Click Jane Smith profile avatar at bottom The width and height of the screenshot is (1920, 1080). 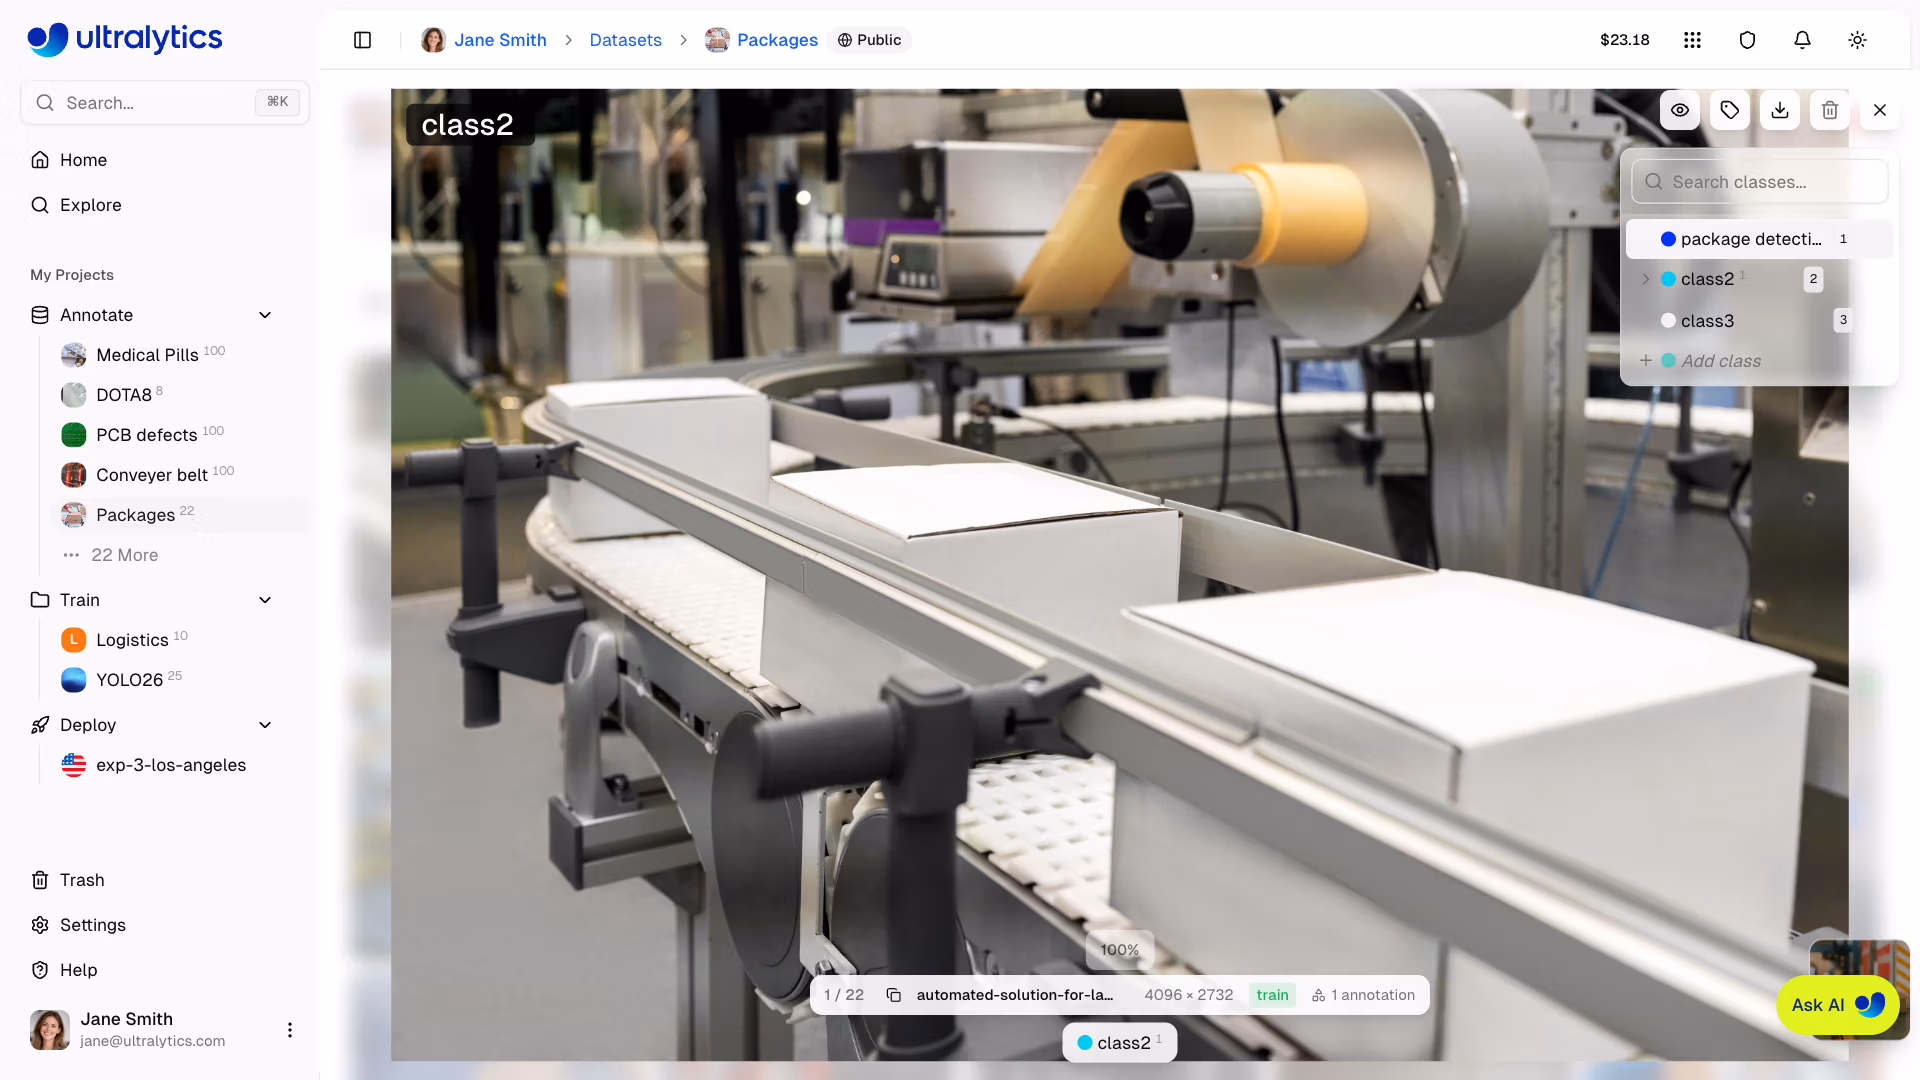click(x=50, y=1030)
